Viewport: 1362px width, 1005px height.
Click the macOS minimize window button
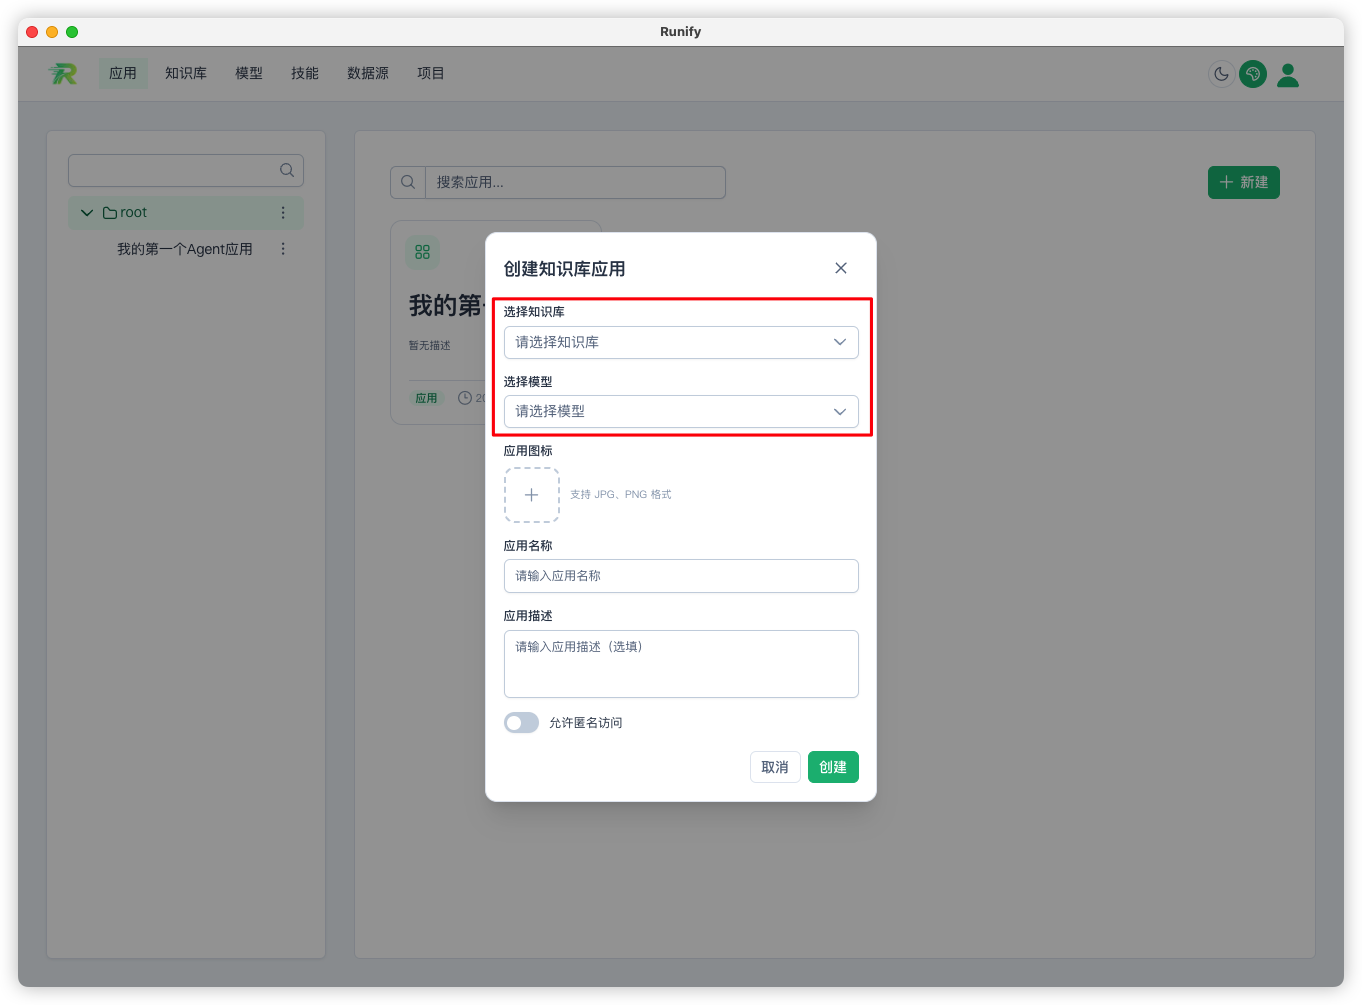click(52, 32)
